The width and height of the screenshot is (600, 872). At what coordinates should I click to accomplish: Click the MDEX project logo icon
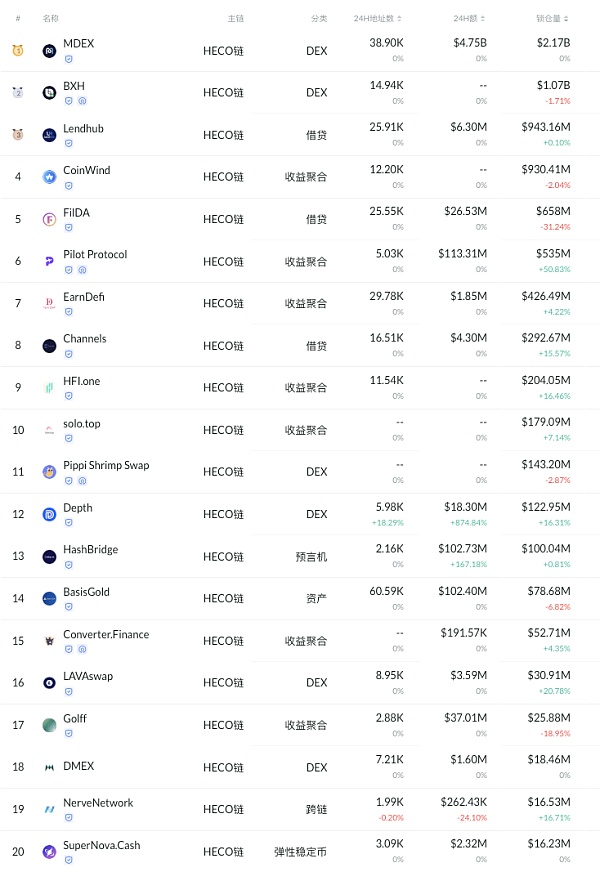[49, 51]
